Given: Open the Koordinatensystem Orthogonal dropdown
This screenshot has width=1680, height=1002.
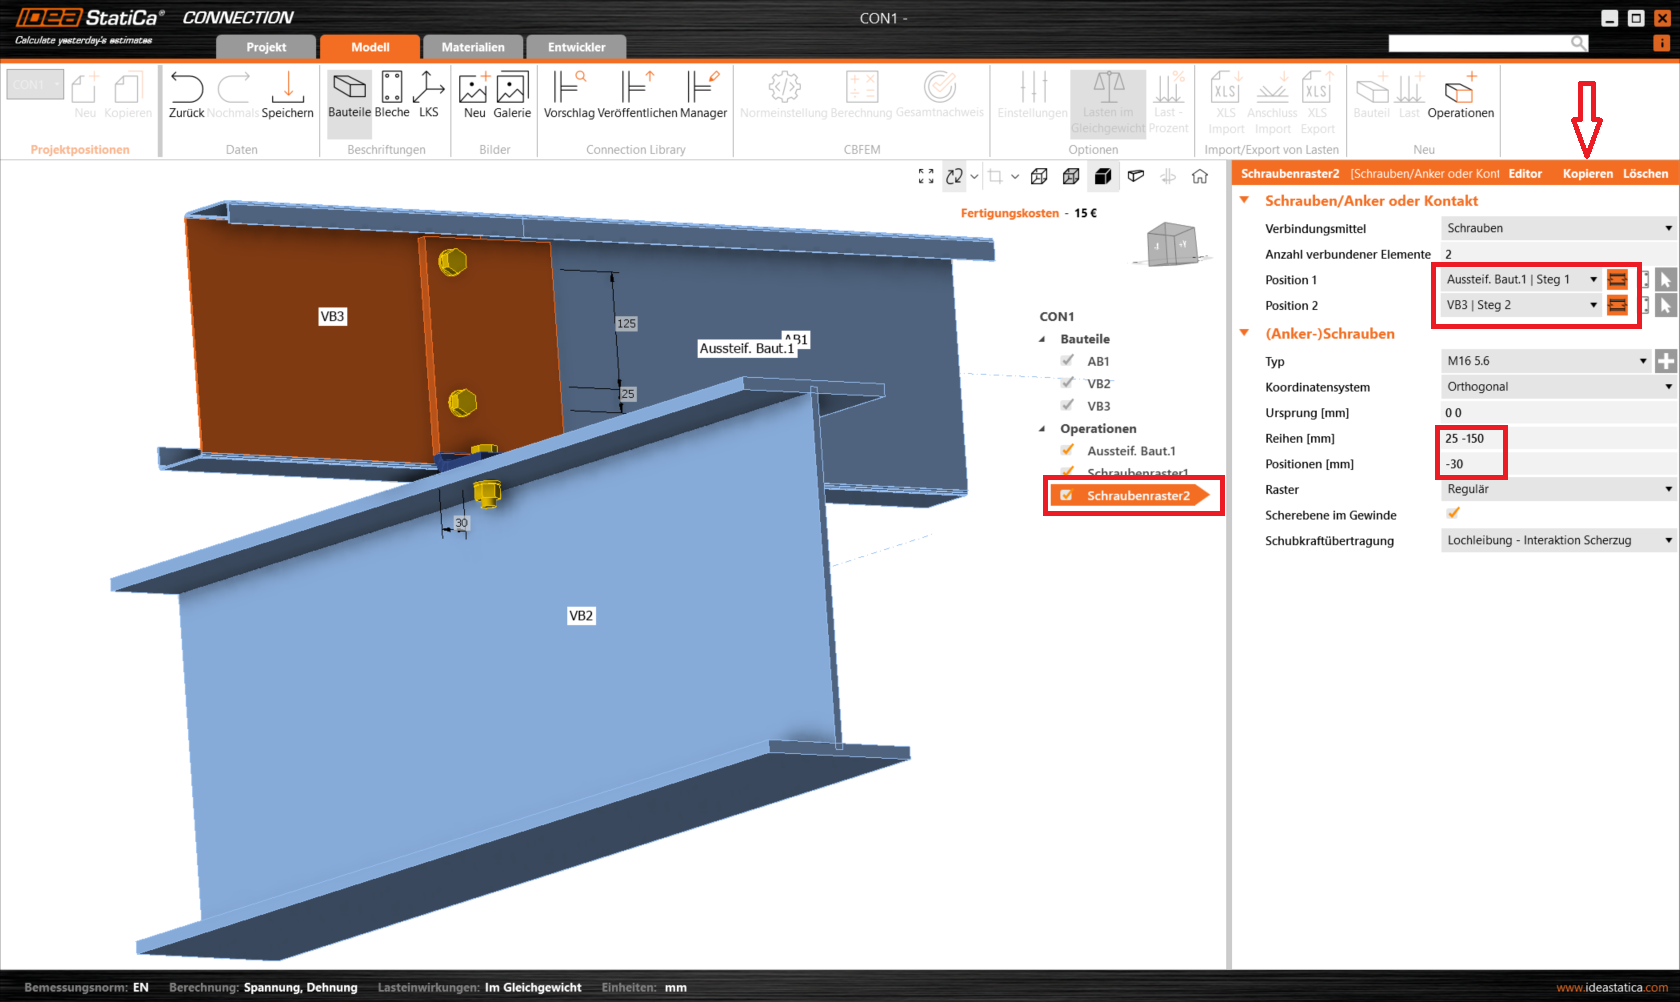Looking at the screenshot, I should tap(1558, 387).
